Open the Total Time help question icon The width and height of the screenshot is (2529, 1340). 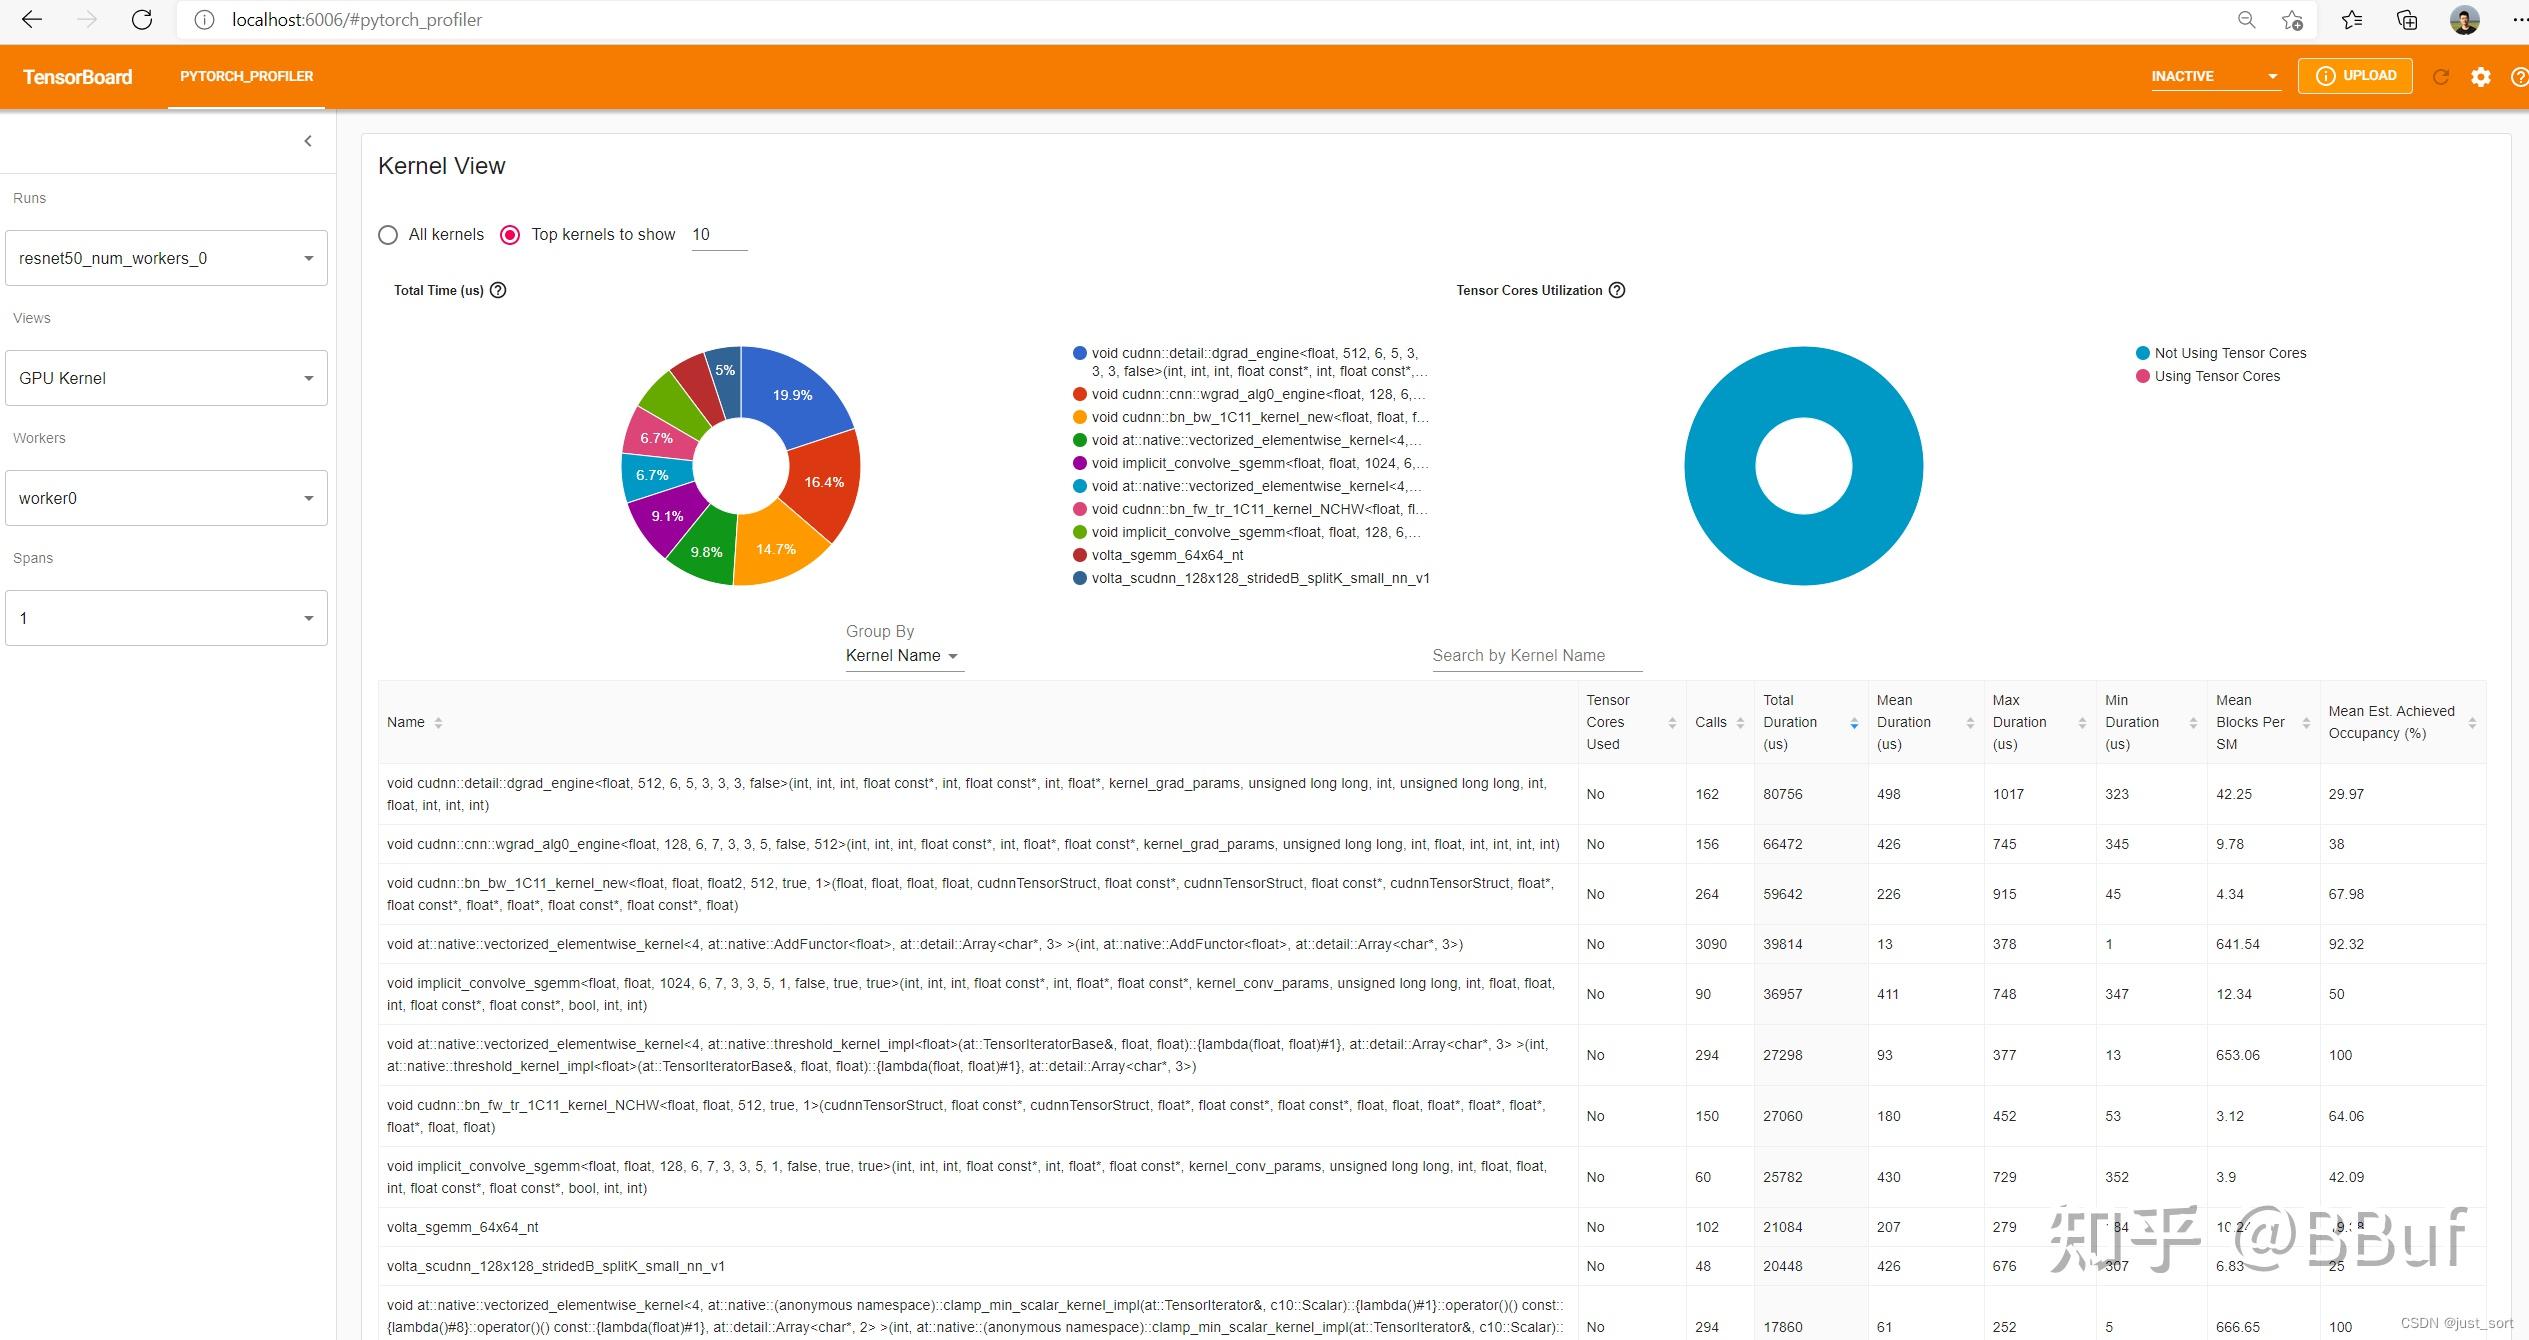coord(498,290)
